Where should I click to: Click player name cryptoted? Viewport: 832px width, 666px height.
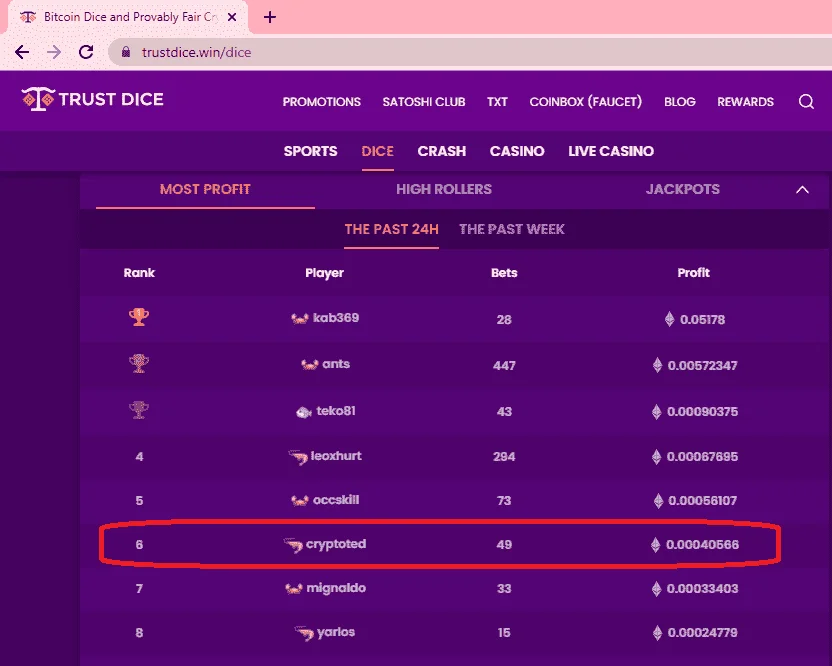coord(336,544)
